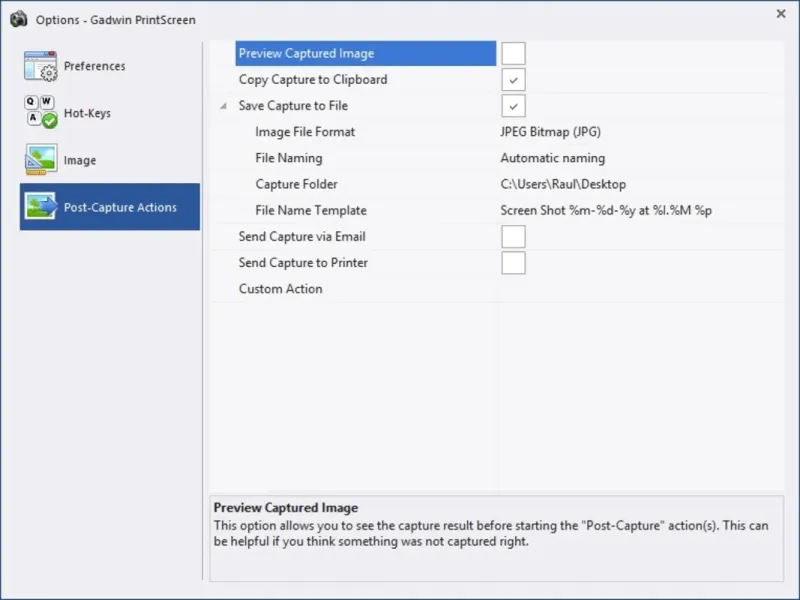Click the Custom Action row
The height and width of the screenshot is (600, 800).
point(281,289)
